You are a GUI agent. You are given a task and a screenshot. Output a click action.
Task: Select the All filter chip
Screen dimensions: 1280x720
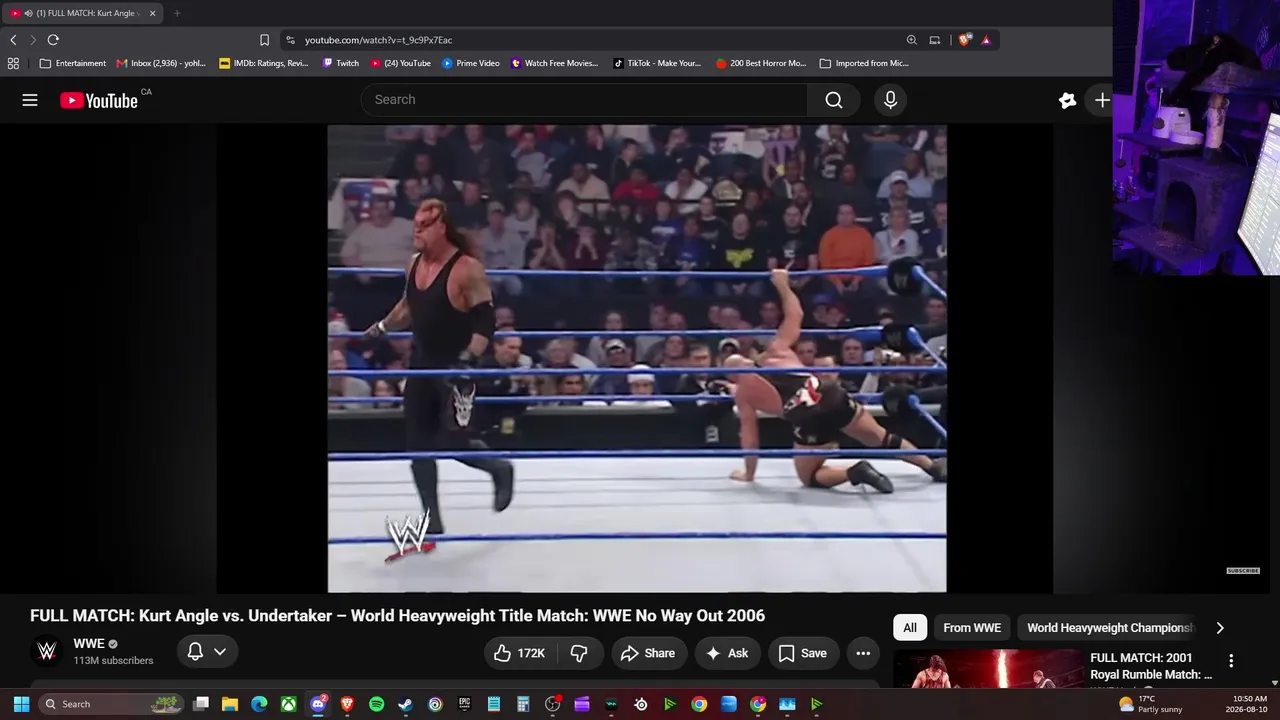pyautogui.click(x=910, y=628)
